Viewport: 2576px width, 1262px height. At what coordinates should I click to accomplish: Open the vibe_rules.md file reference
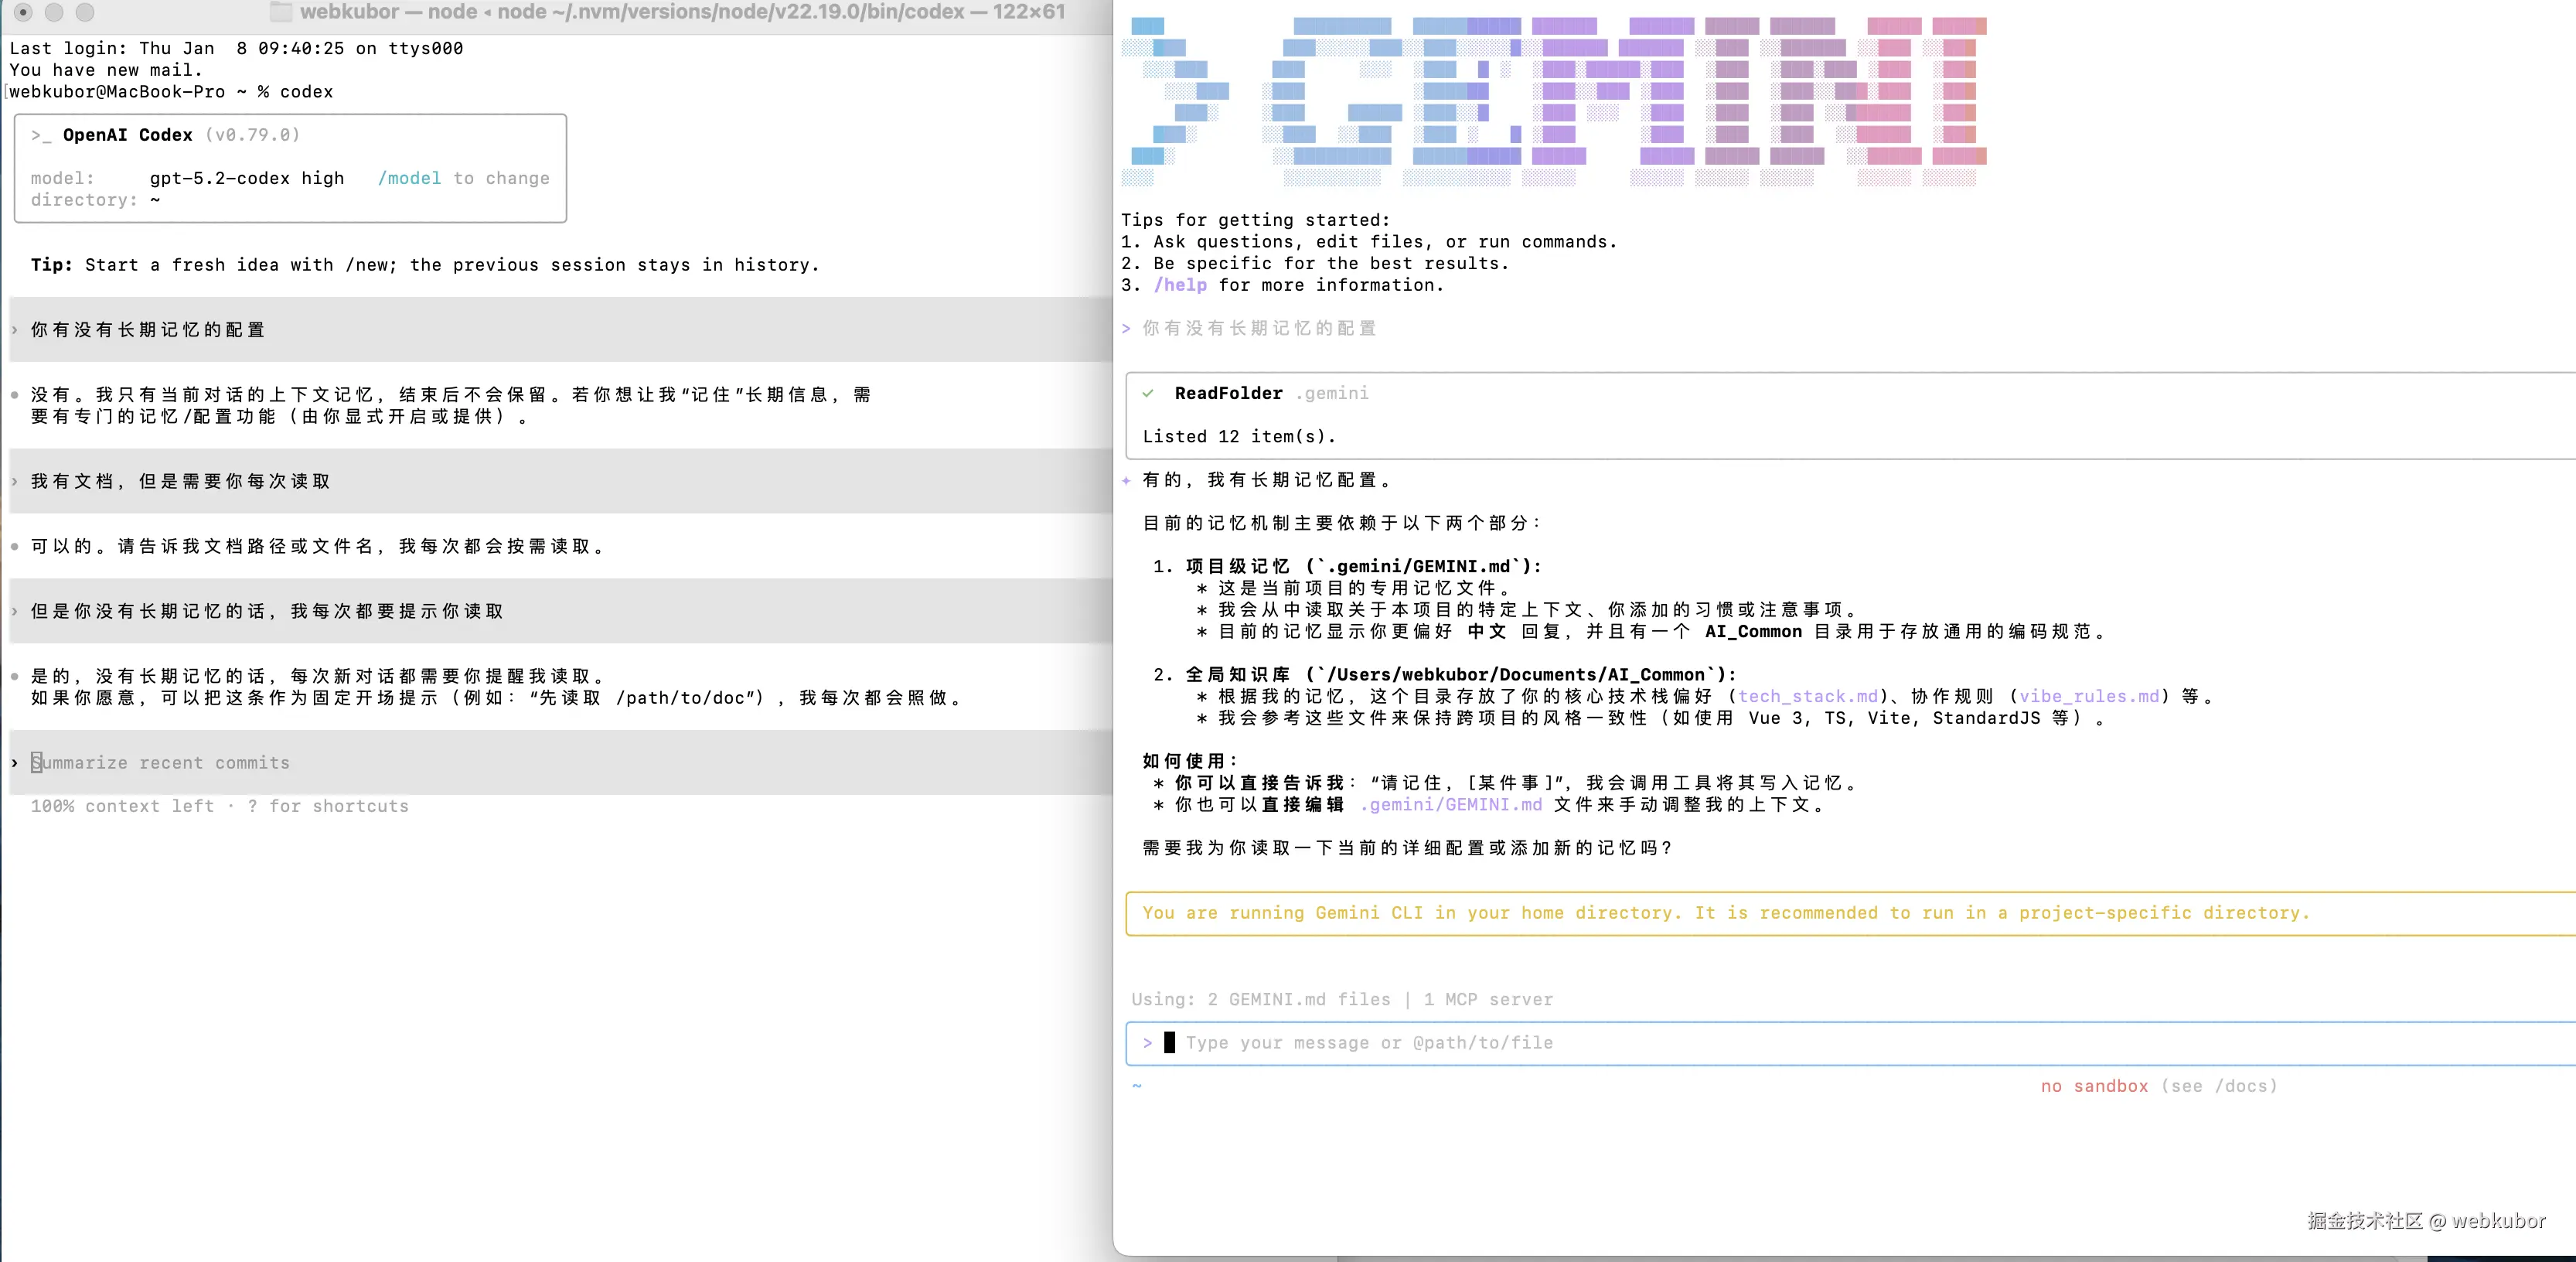(2089, 696)
